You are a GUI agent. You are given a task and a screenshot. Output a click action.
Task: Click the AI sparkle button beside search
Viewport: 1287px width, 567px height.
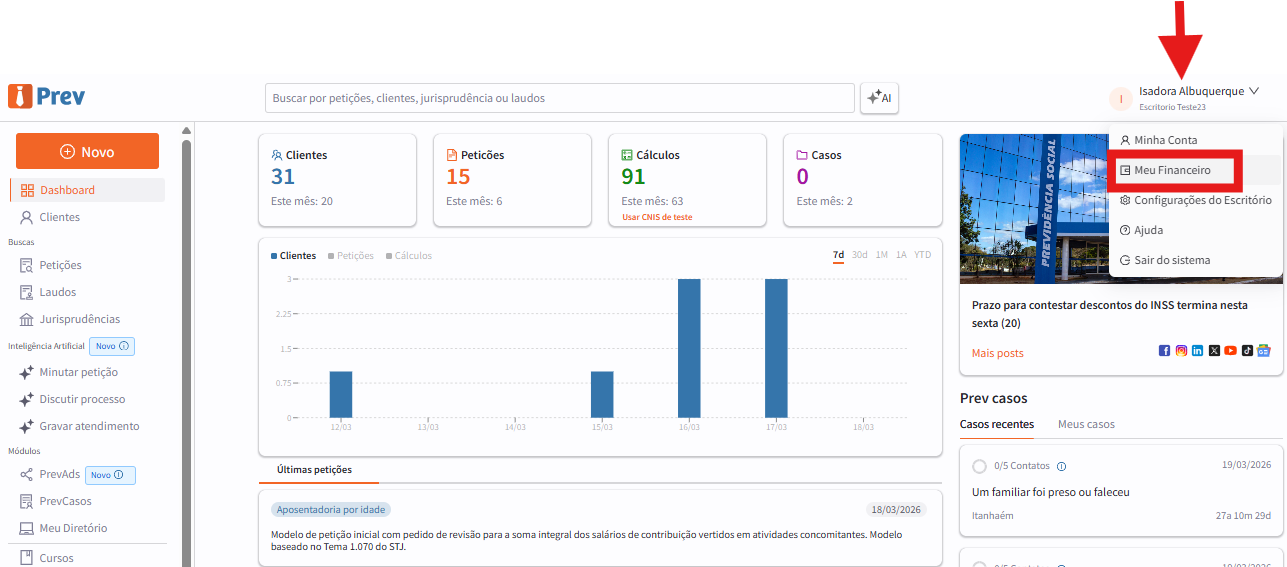[880, 98]
